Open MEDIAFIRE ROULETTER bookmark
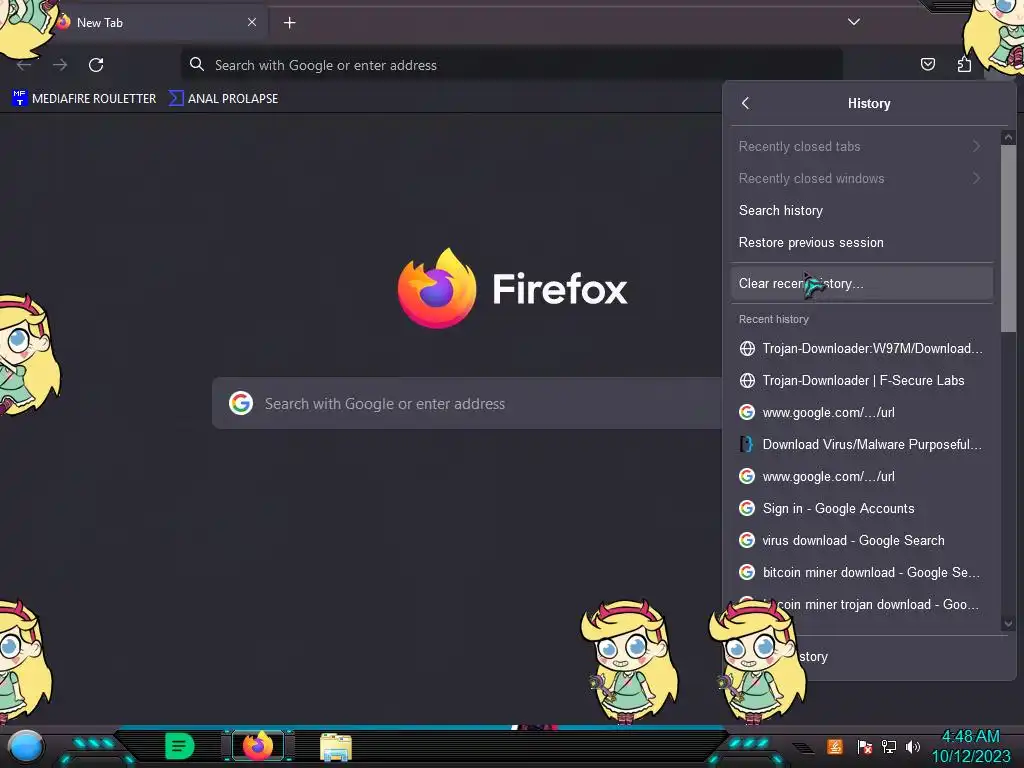This screenshot has height=768, width=1024. coord(84,99)
